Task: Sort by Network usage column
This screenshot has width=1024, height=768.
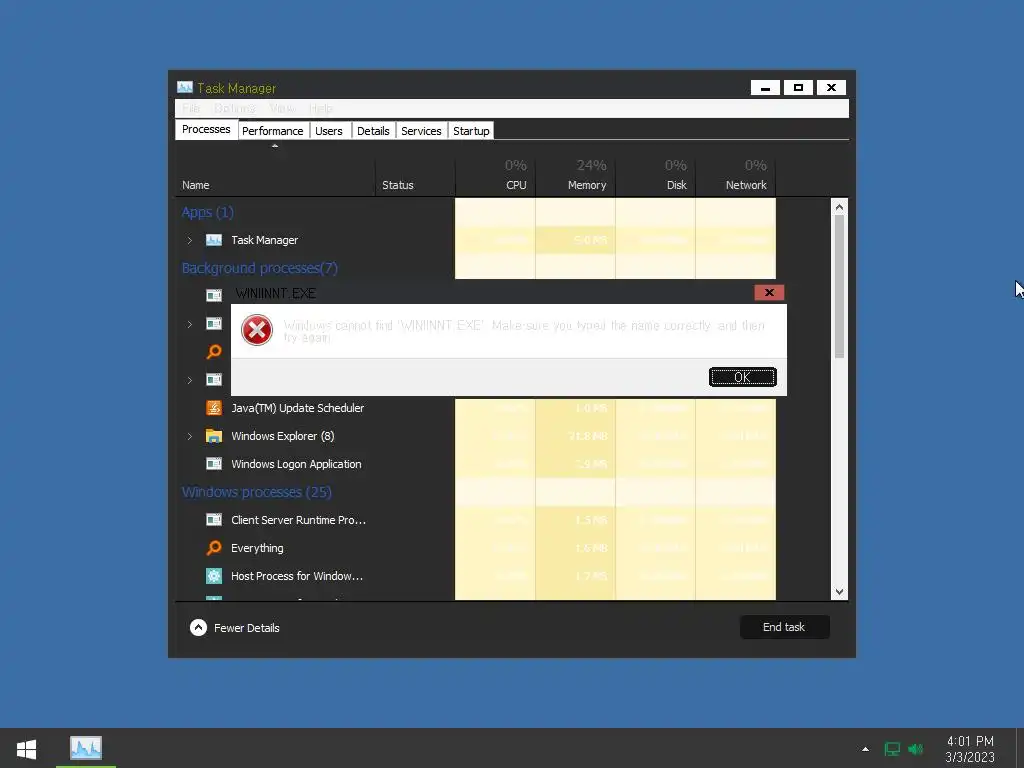Action: [x=736, y=176]
